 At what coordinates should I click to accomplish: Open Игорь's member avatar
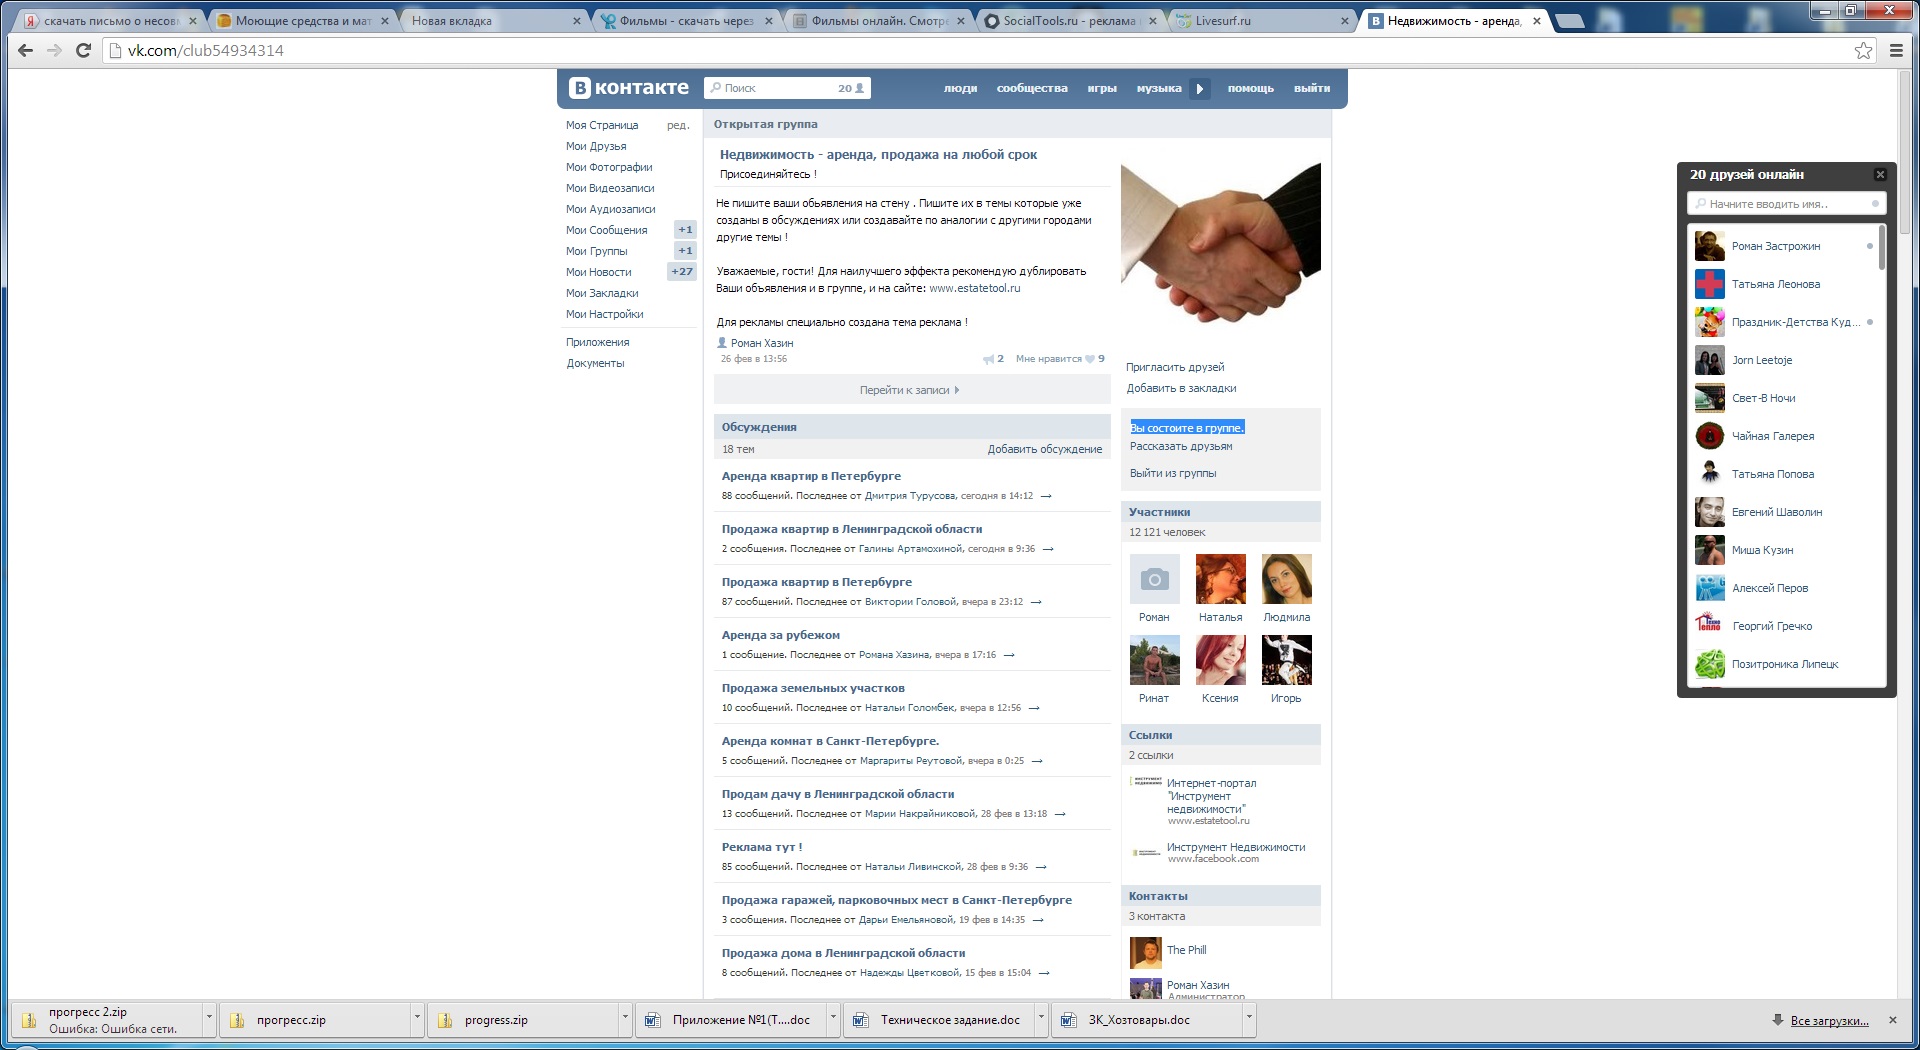tap(1287, 660)
